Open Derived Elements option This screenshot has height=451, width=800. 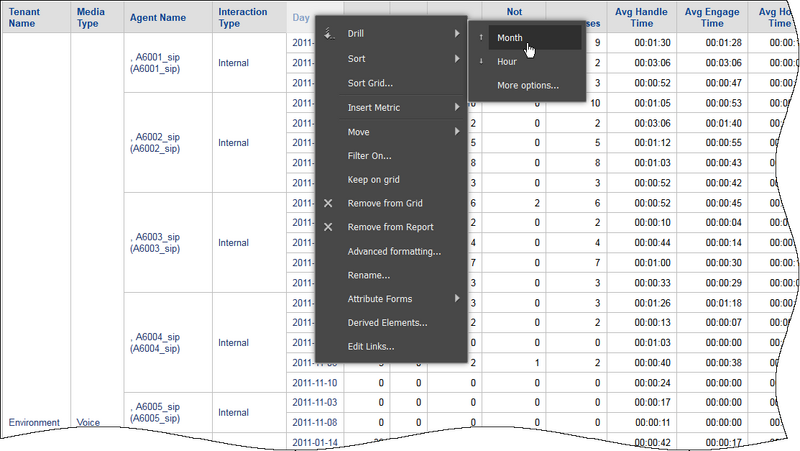[x=387, y=323]
